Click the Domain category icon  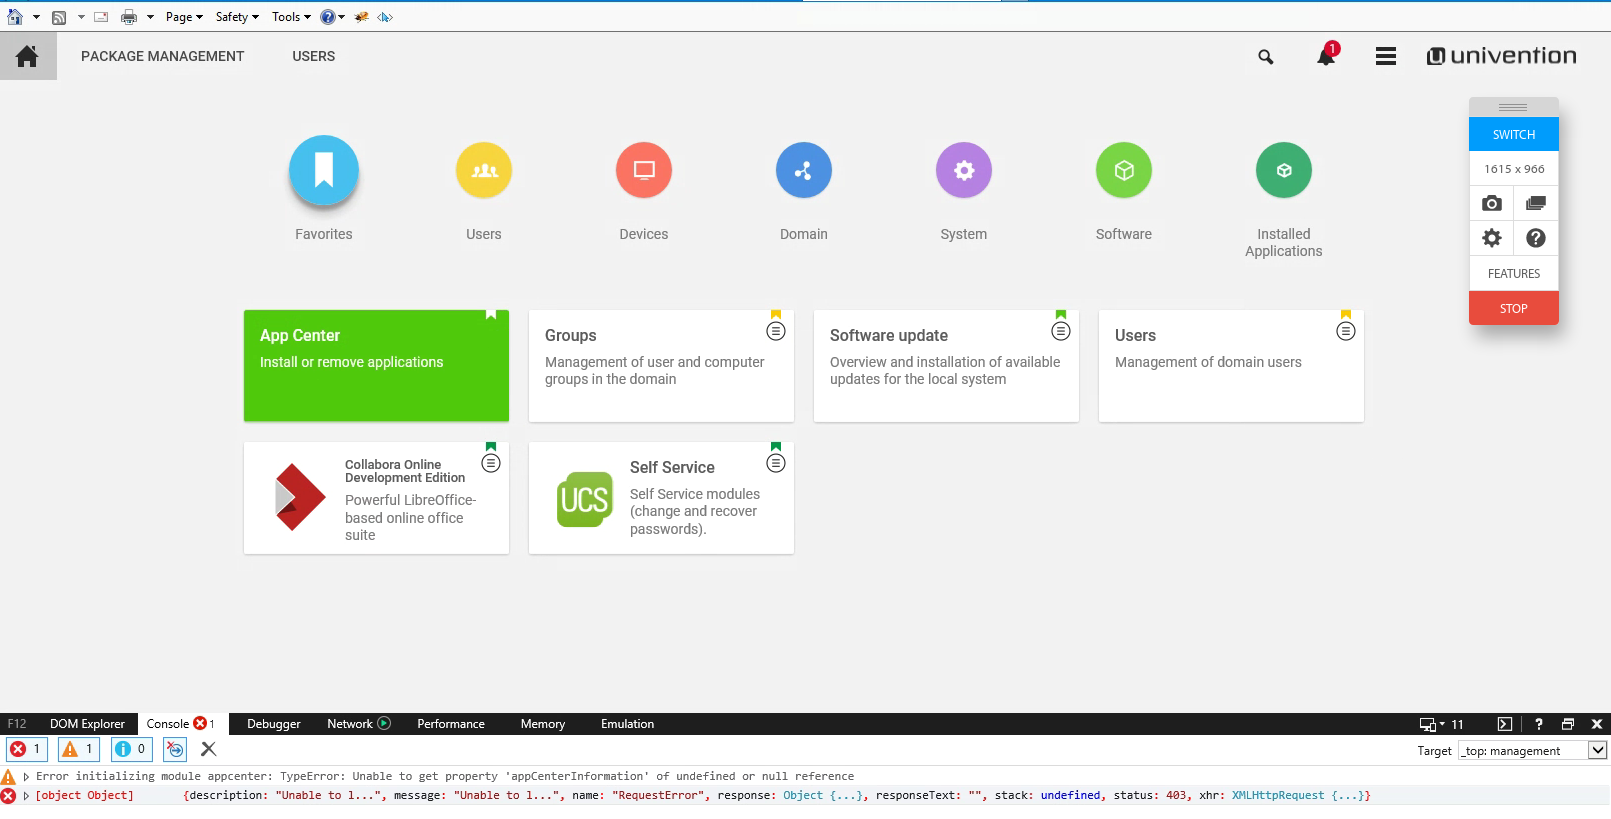coord(803,170)
